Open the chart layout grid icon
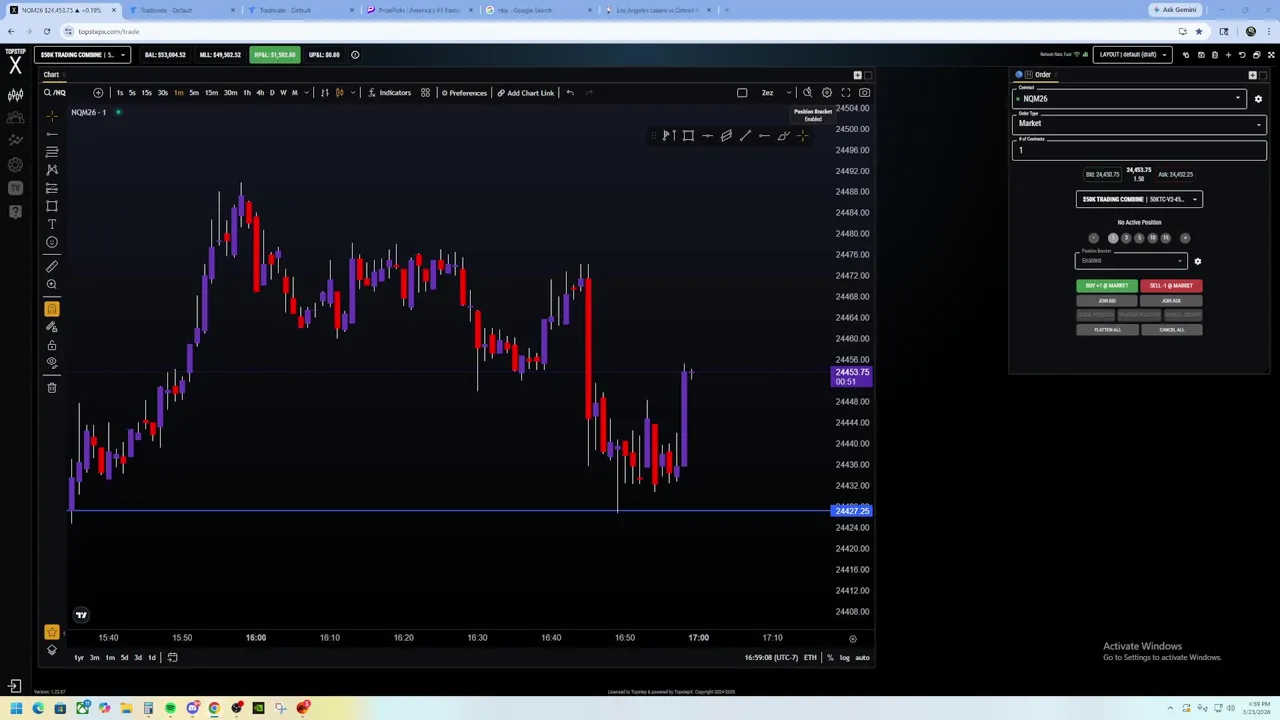The height and width of the screenshot is (720, 1280). coord(425,93)
